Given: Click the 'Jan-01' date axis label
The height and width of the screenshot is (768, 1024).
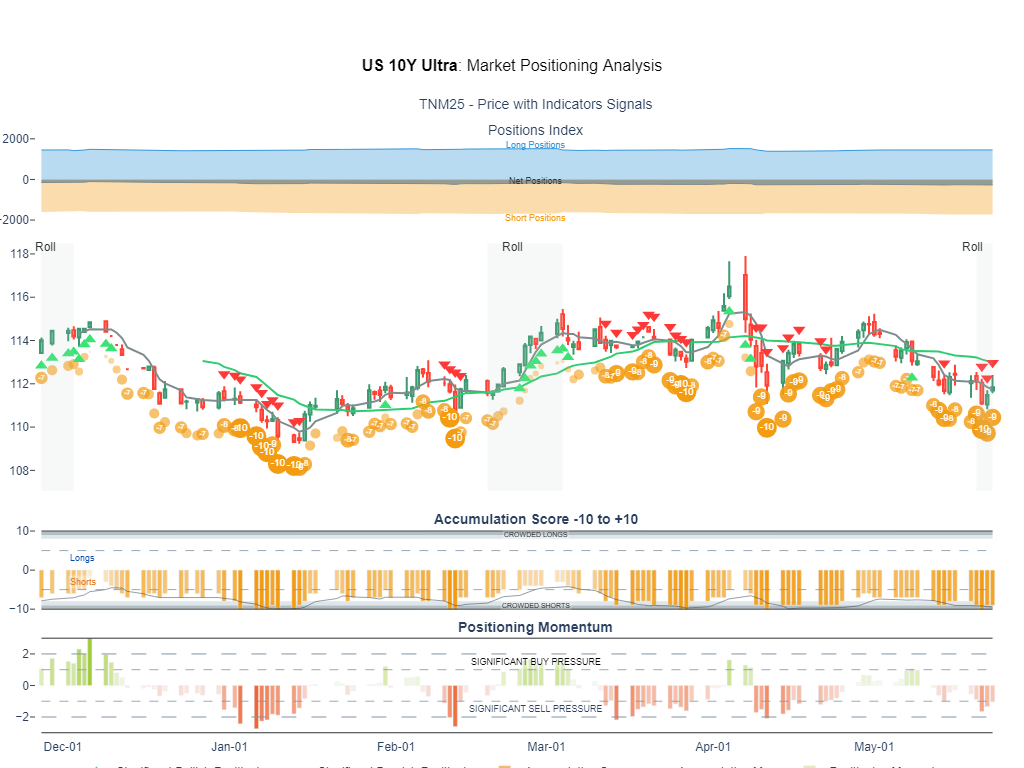Looking at the screenshot, I should [x=229, y=747].
